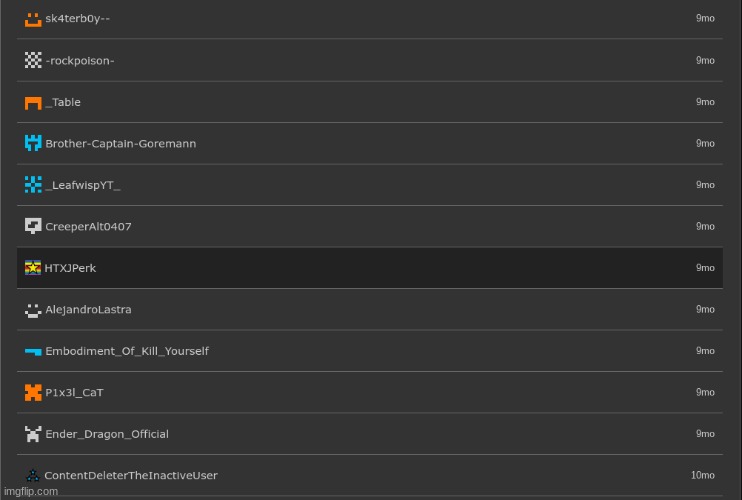Click AlejandroLastra smiley face avatar
The image size is (742, 500).
click(x=33, y=309)
